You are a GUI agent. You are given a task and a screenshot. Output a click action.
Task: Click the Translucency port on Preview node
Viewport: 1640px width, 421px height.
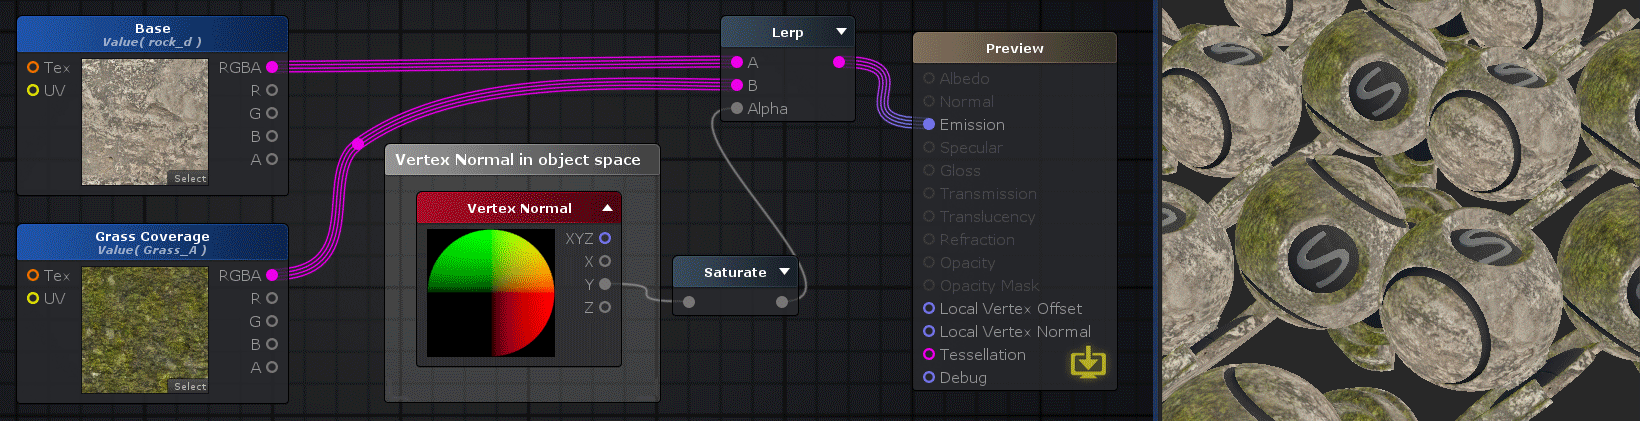tap(929, 216)
